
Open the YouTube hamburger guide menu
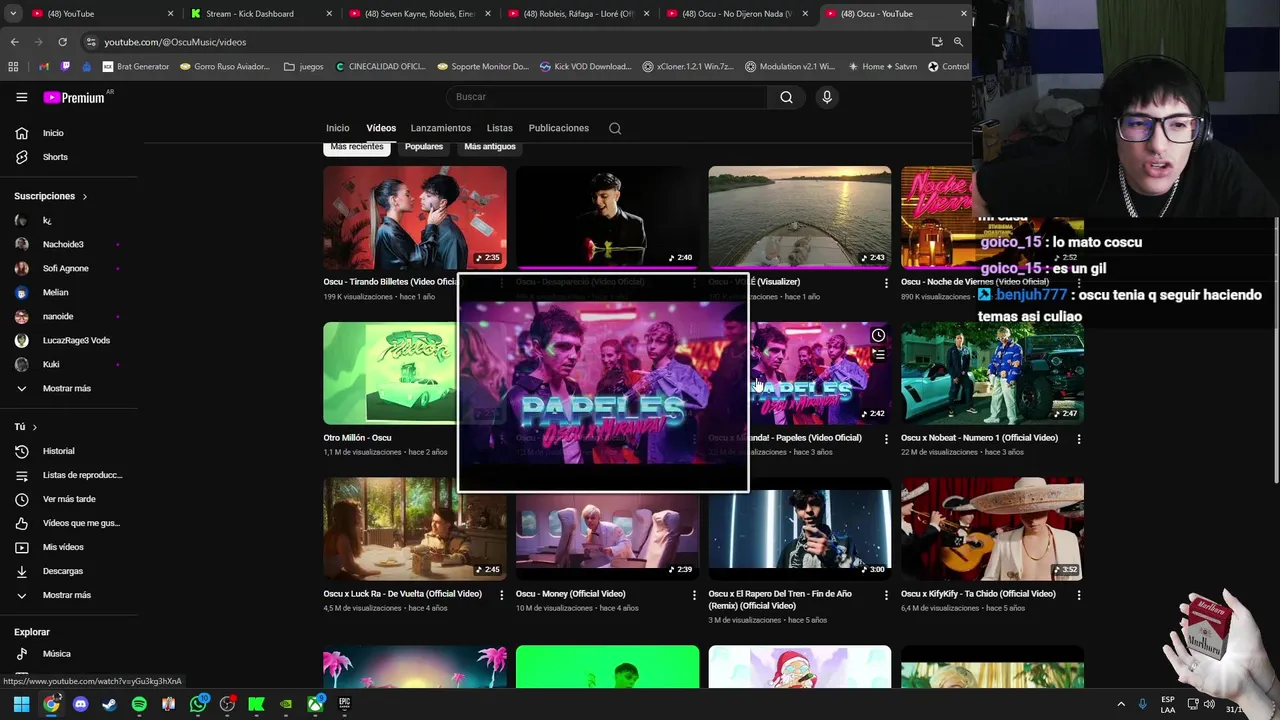21,97
